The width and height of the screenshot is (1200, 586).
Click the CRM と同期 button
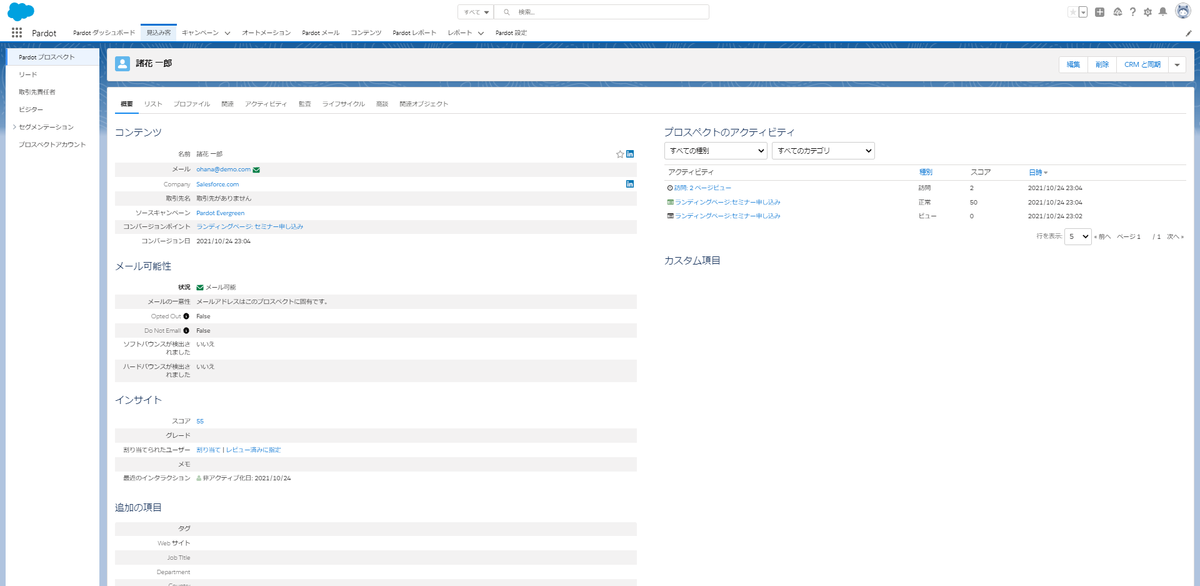[1142, 64]
